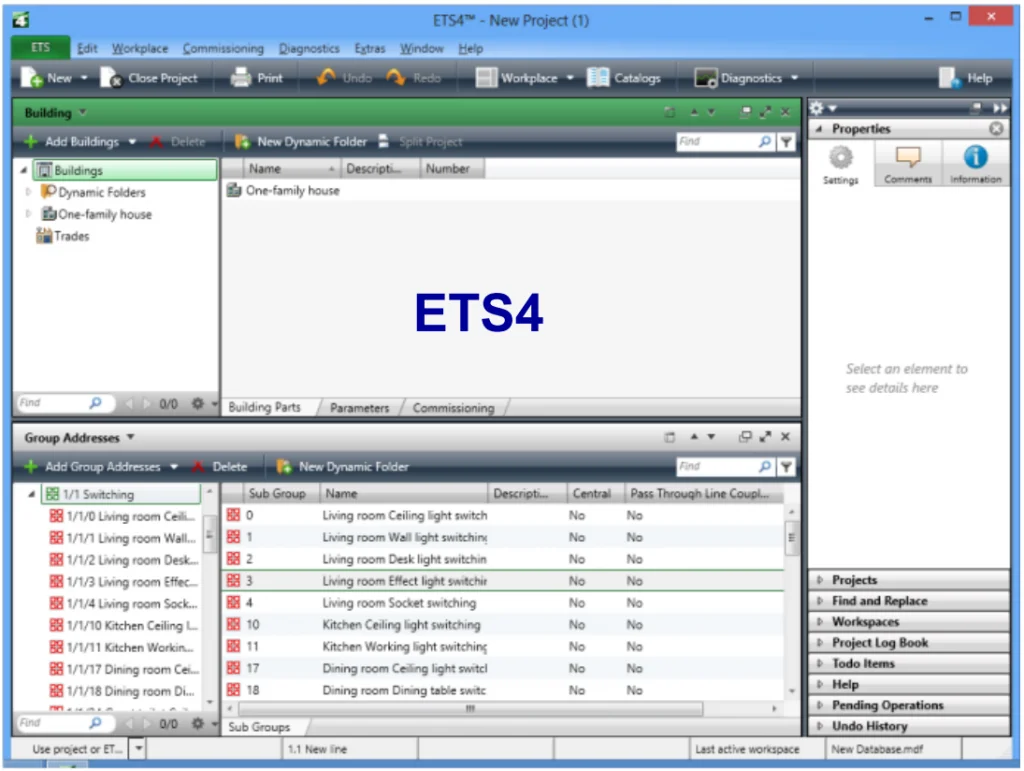1024x771 pixels.
Task: Open the status bar Use project dropdown arrow
Action: [138, 748]
